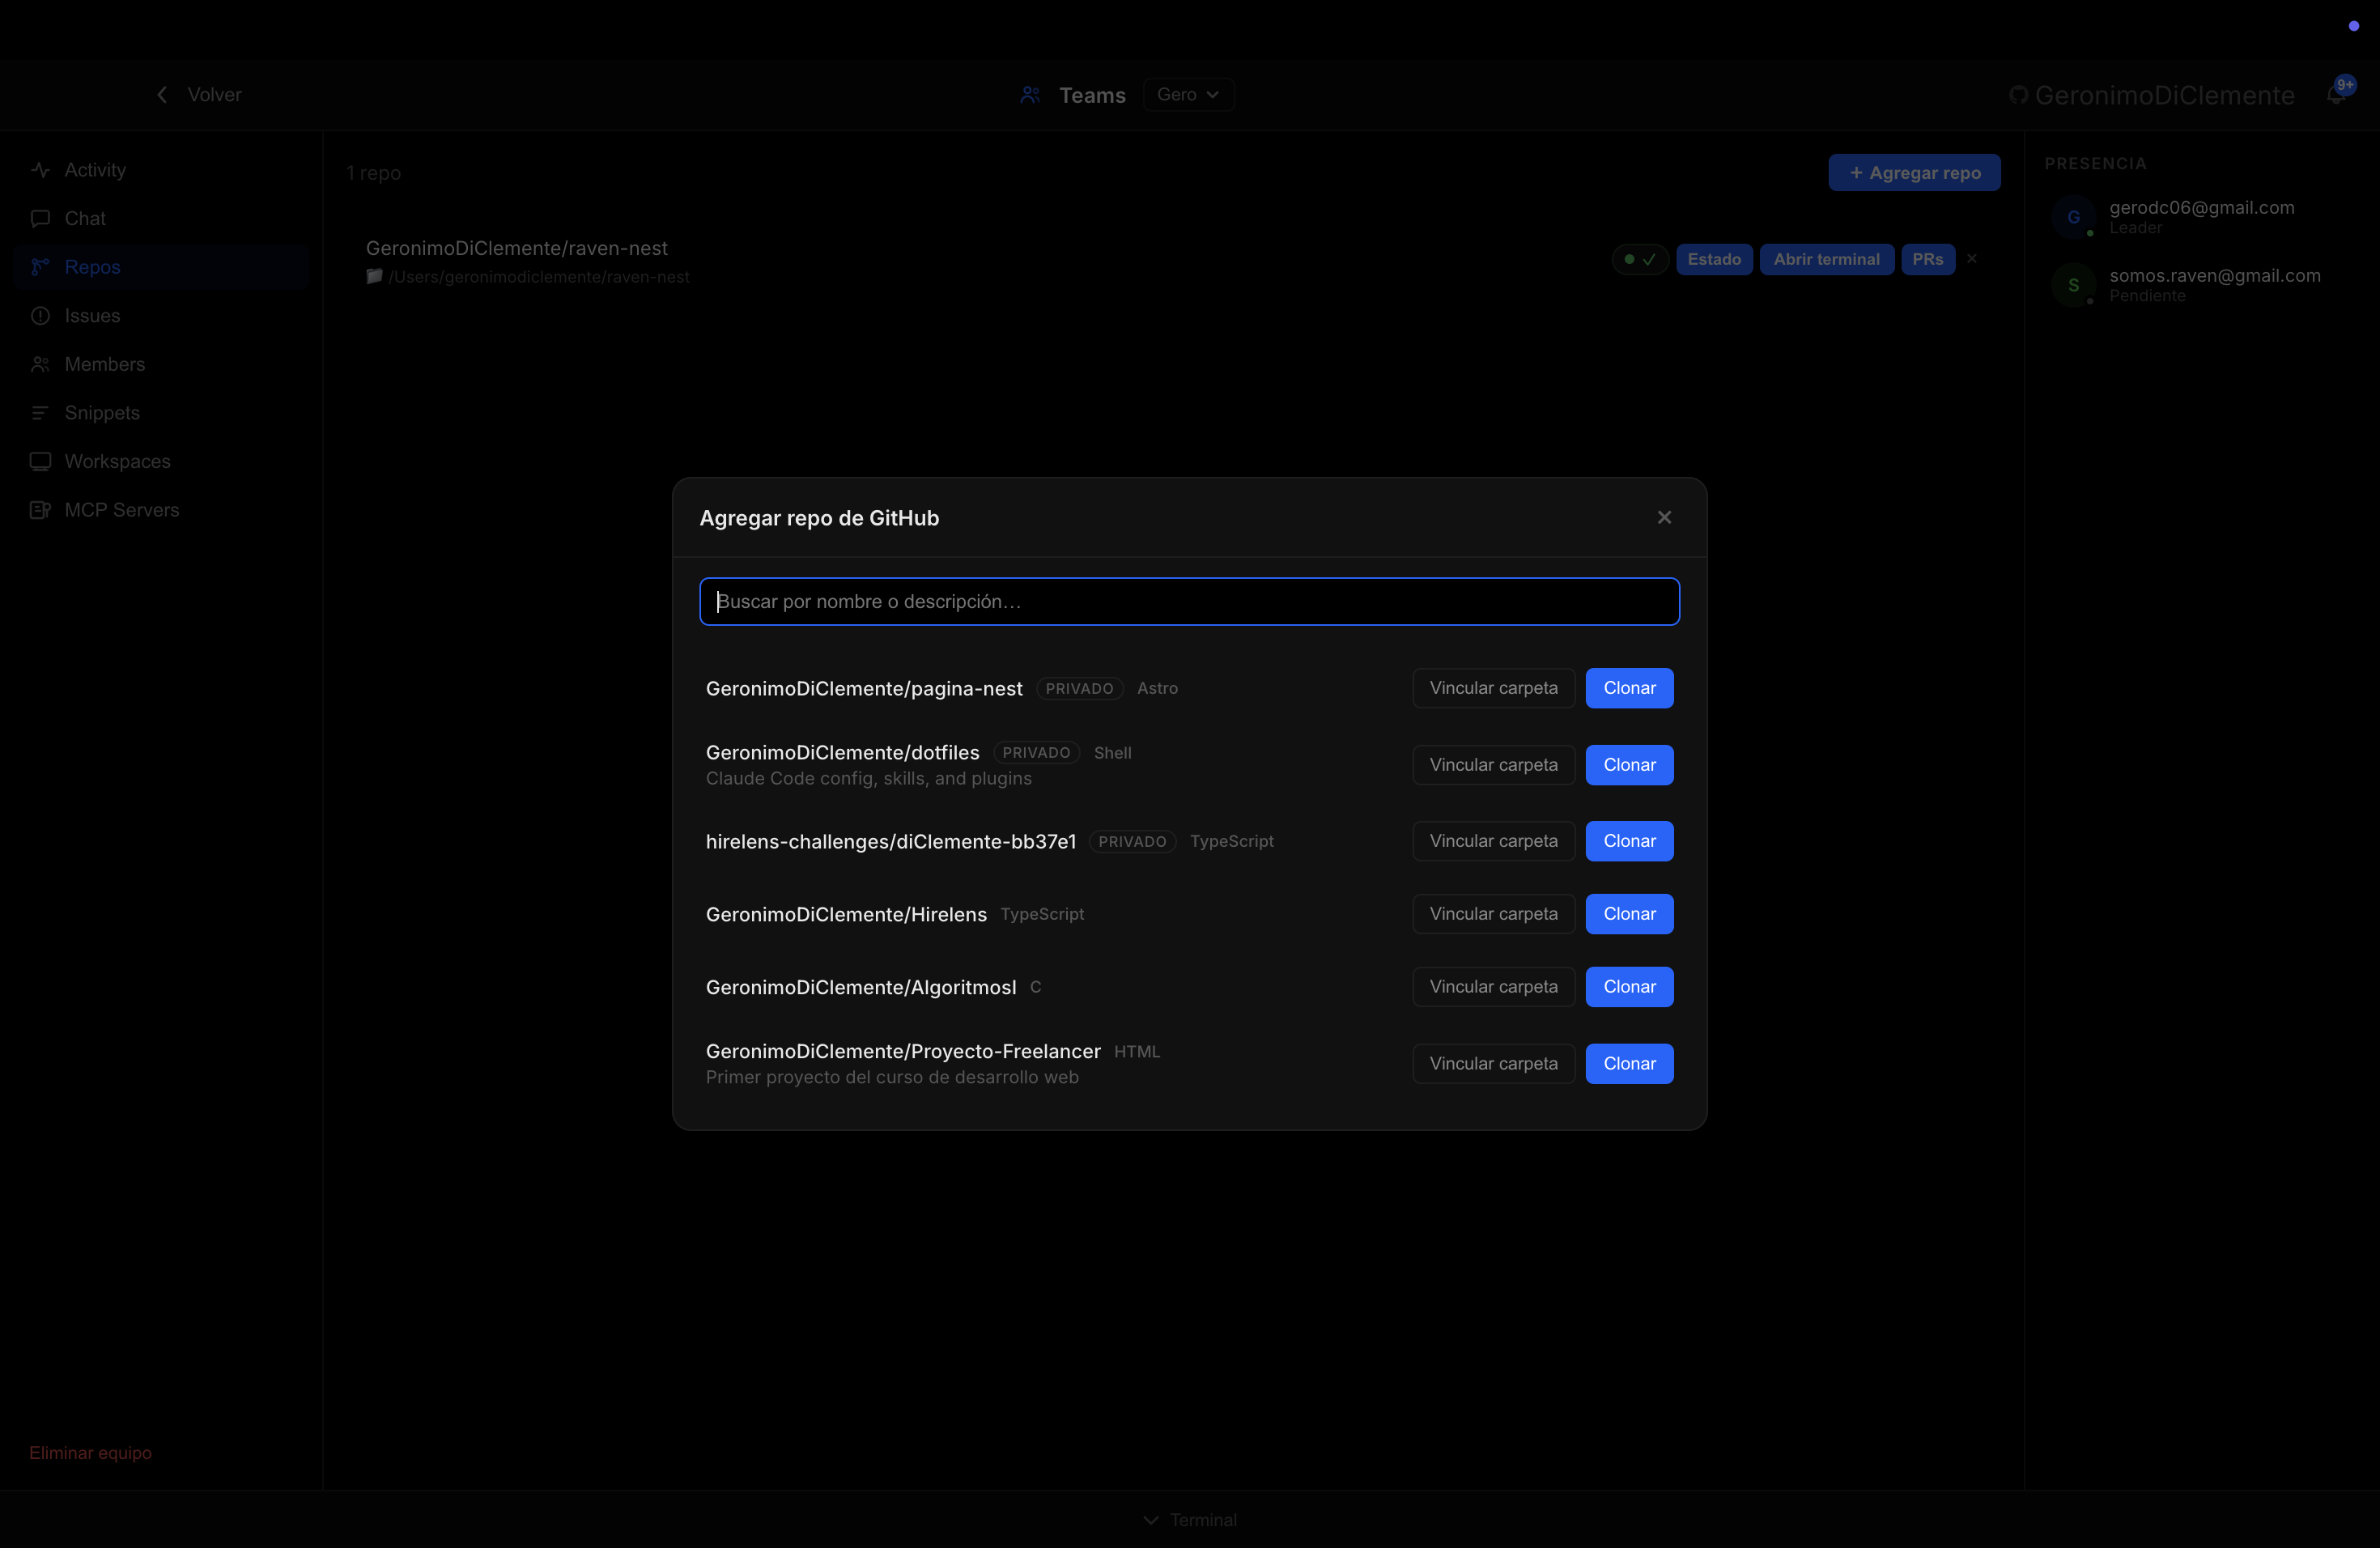Click the Issues sidebar icon
The width and height of the screenshot is (2380, 1548).
pyautogui.click(x=41, y=315)
